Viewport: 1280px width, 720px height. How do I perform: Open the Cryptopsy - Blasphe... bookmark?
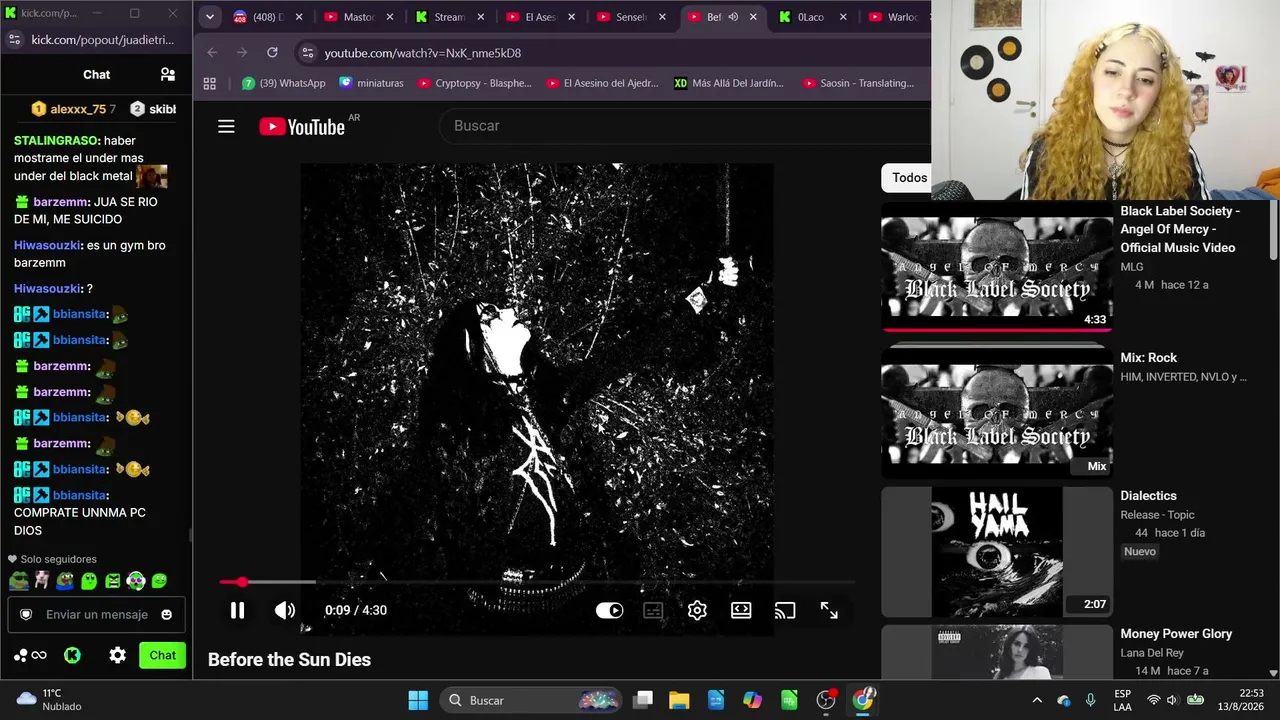point(474,83)
